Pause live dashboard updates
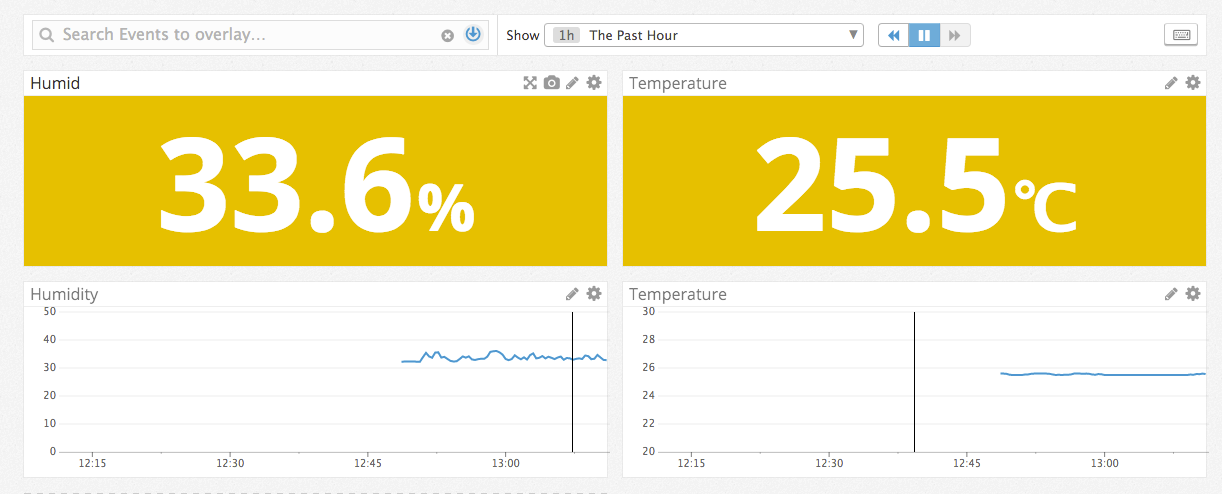This screenshot has width=1222, height=494. click(924, 35)
